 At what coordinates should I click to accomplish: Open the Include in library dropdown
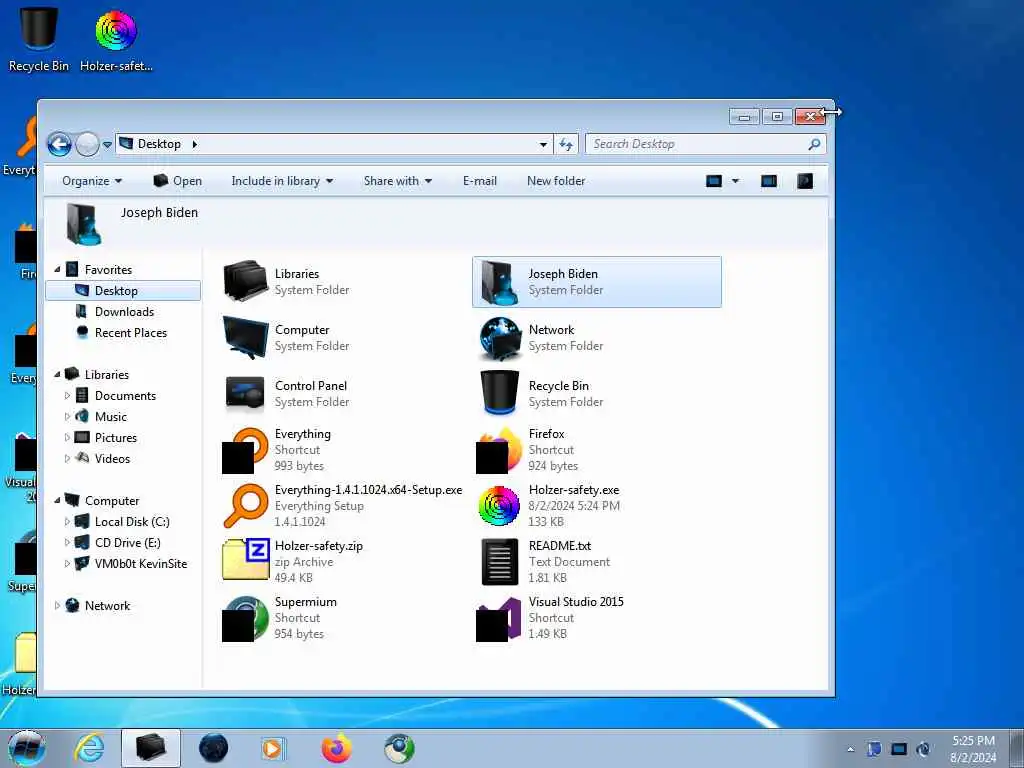tap(282, 181)
